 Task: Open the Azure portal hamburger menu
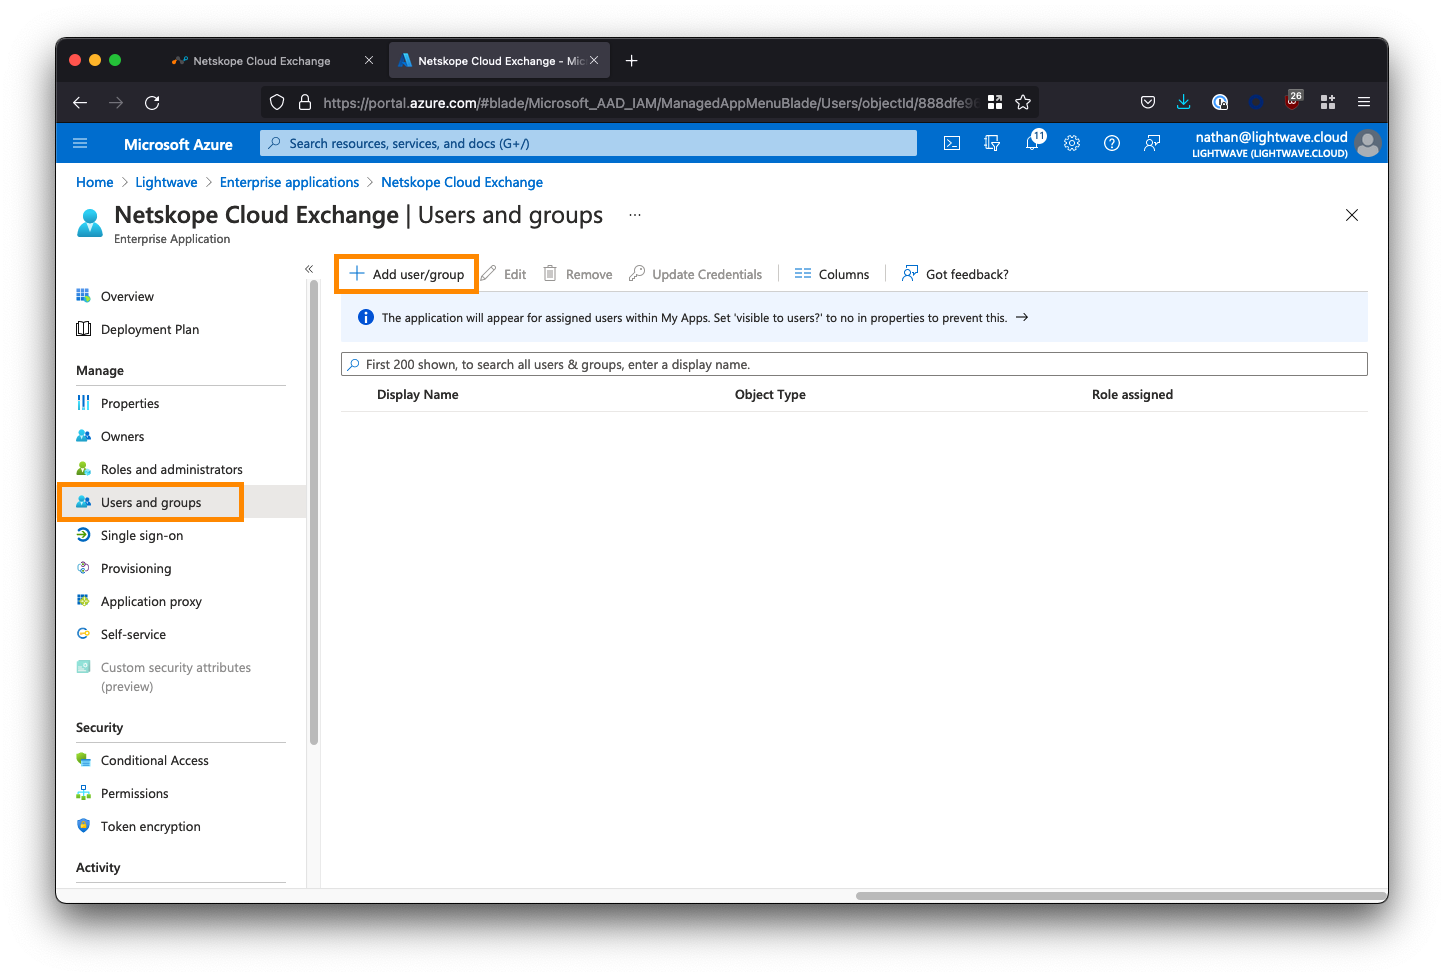pyautogui.click(x=81, y=143)
